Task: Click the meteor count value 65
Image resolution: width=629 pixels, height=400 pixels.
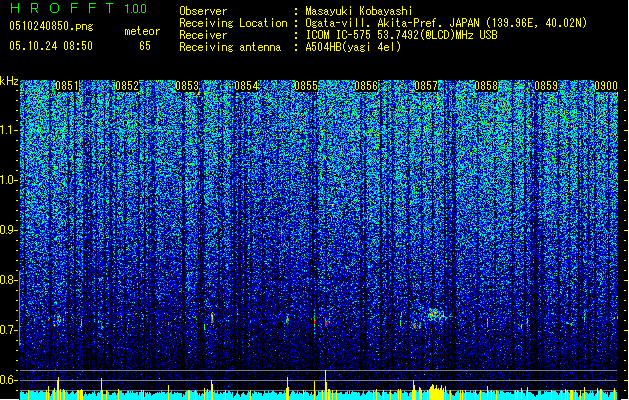Action: coord(145,46)
